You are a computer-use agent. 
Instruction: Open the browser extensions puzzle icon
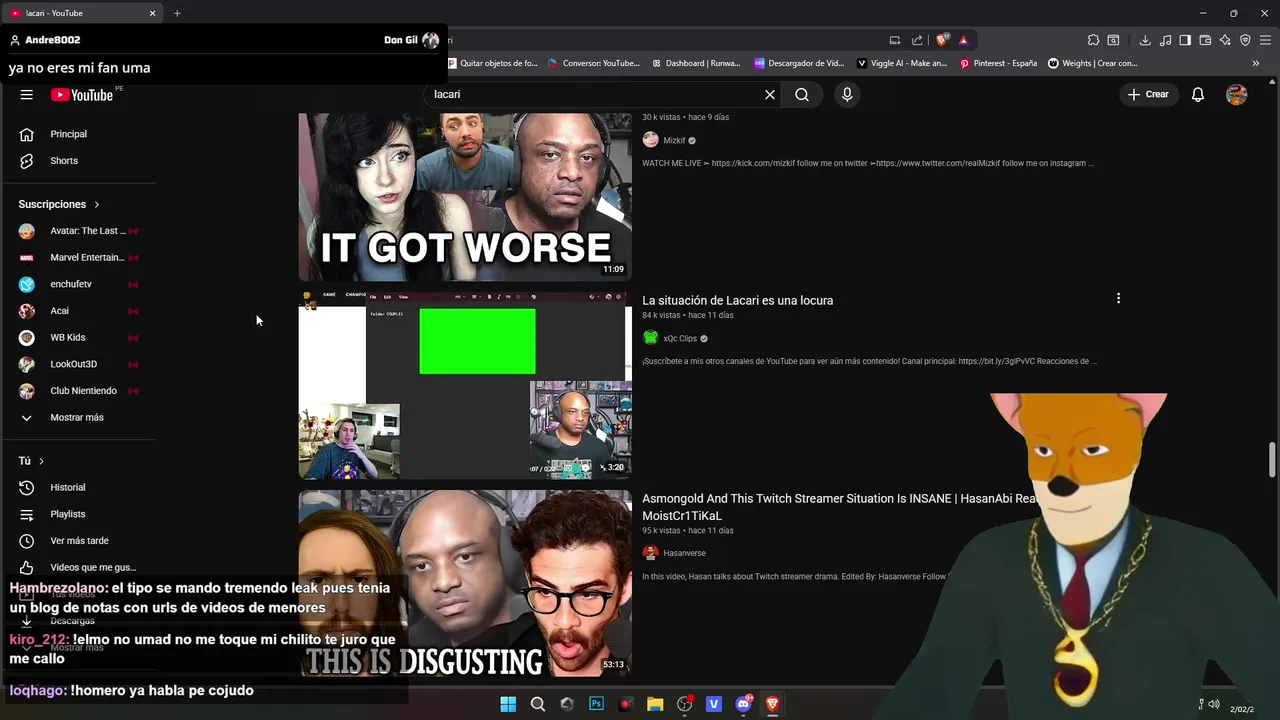coord(1094,40)
